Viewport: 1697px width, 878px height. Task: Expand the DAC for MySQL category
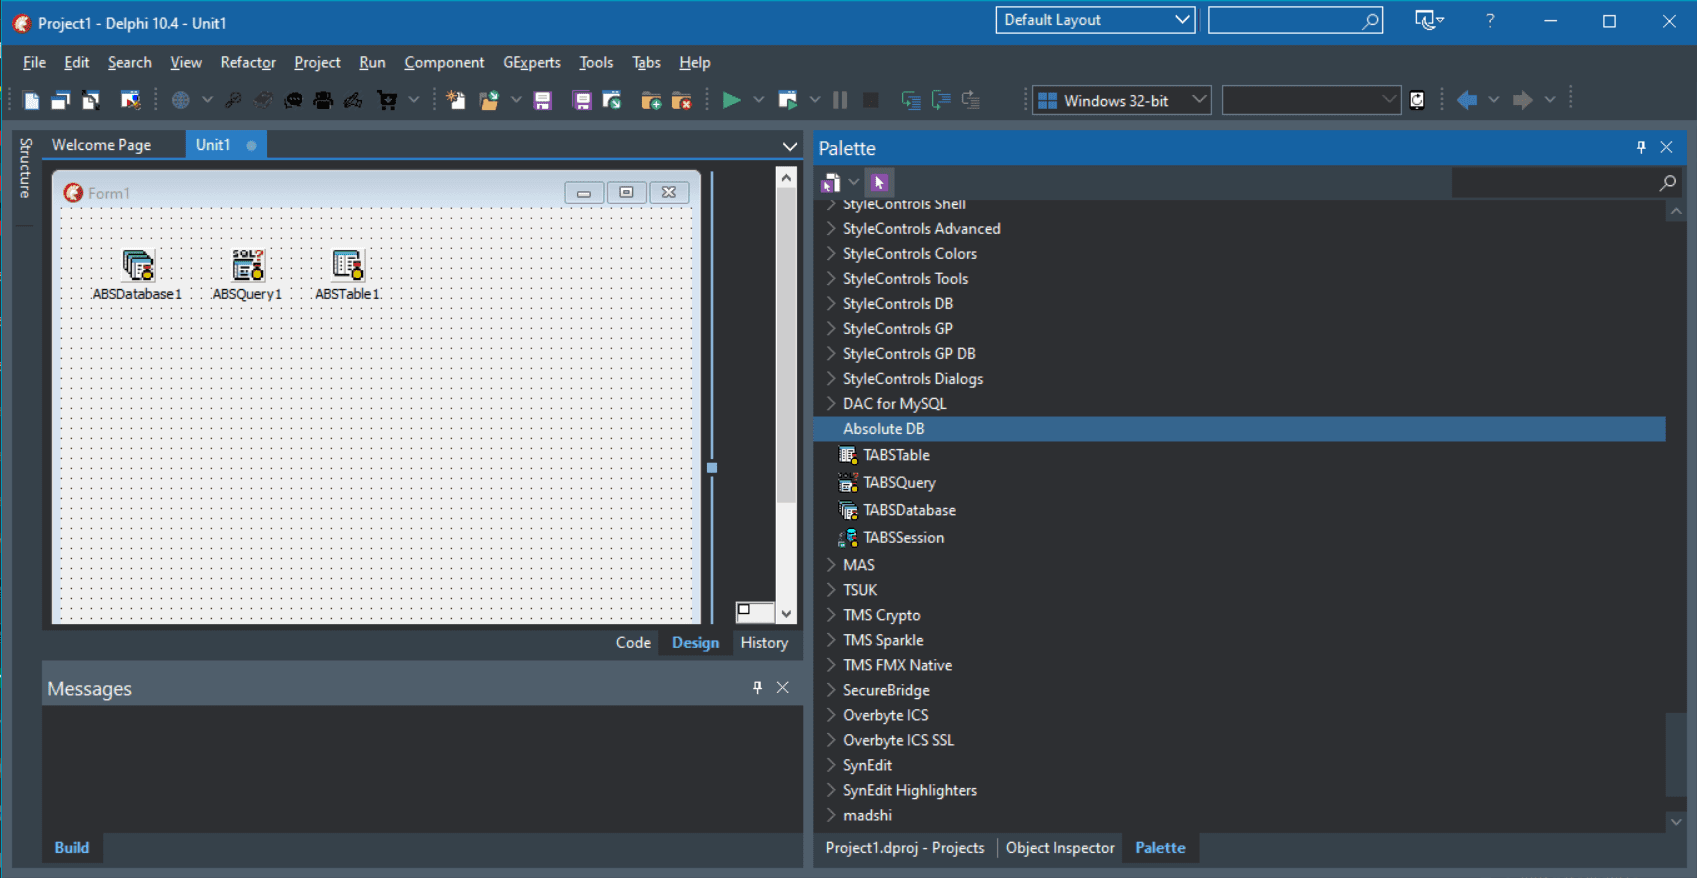831,403
